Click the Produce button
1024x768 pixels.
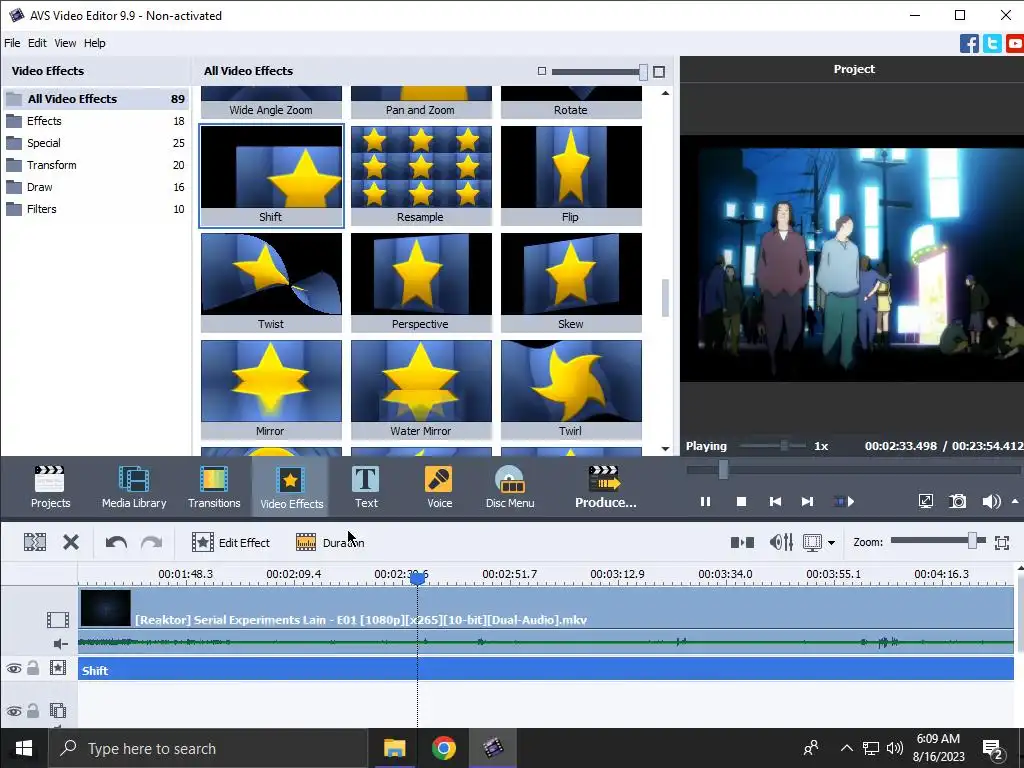[x=605, y=487]
